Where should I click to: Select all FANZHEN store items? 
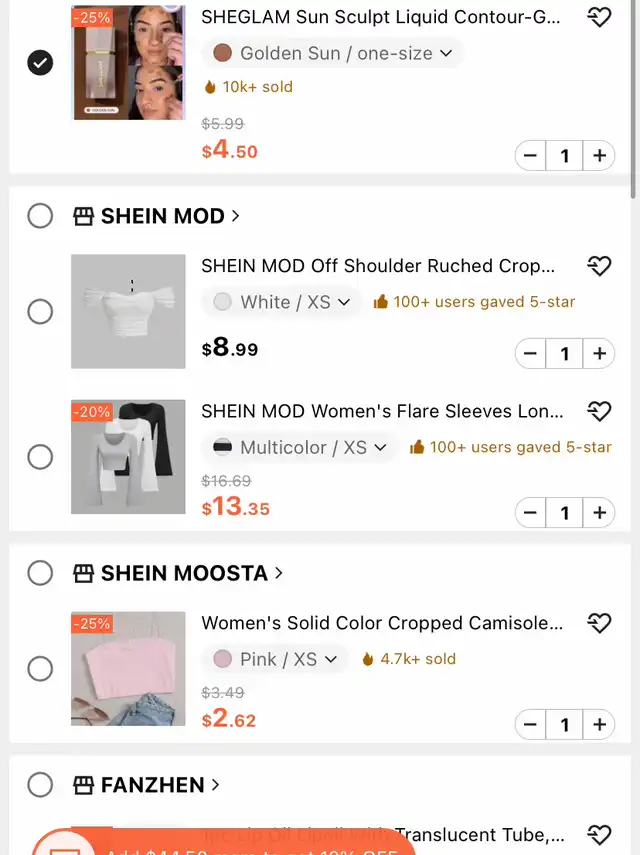click(x=40, y=785)
